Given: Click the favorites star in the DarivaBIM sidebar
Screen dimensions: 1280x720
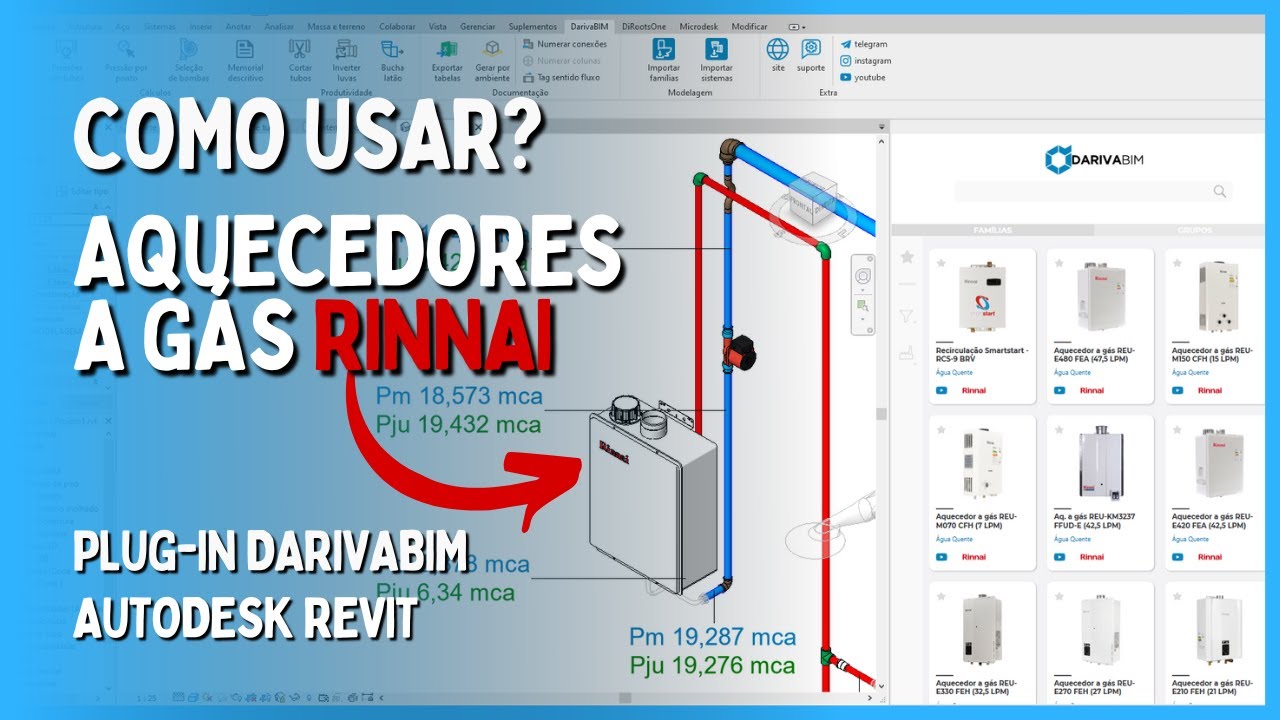Looking at the screenshot, I should click(x=907, y=257).
